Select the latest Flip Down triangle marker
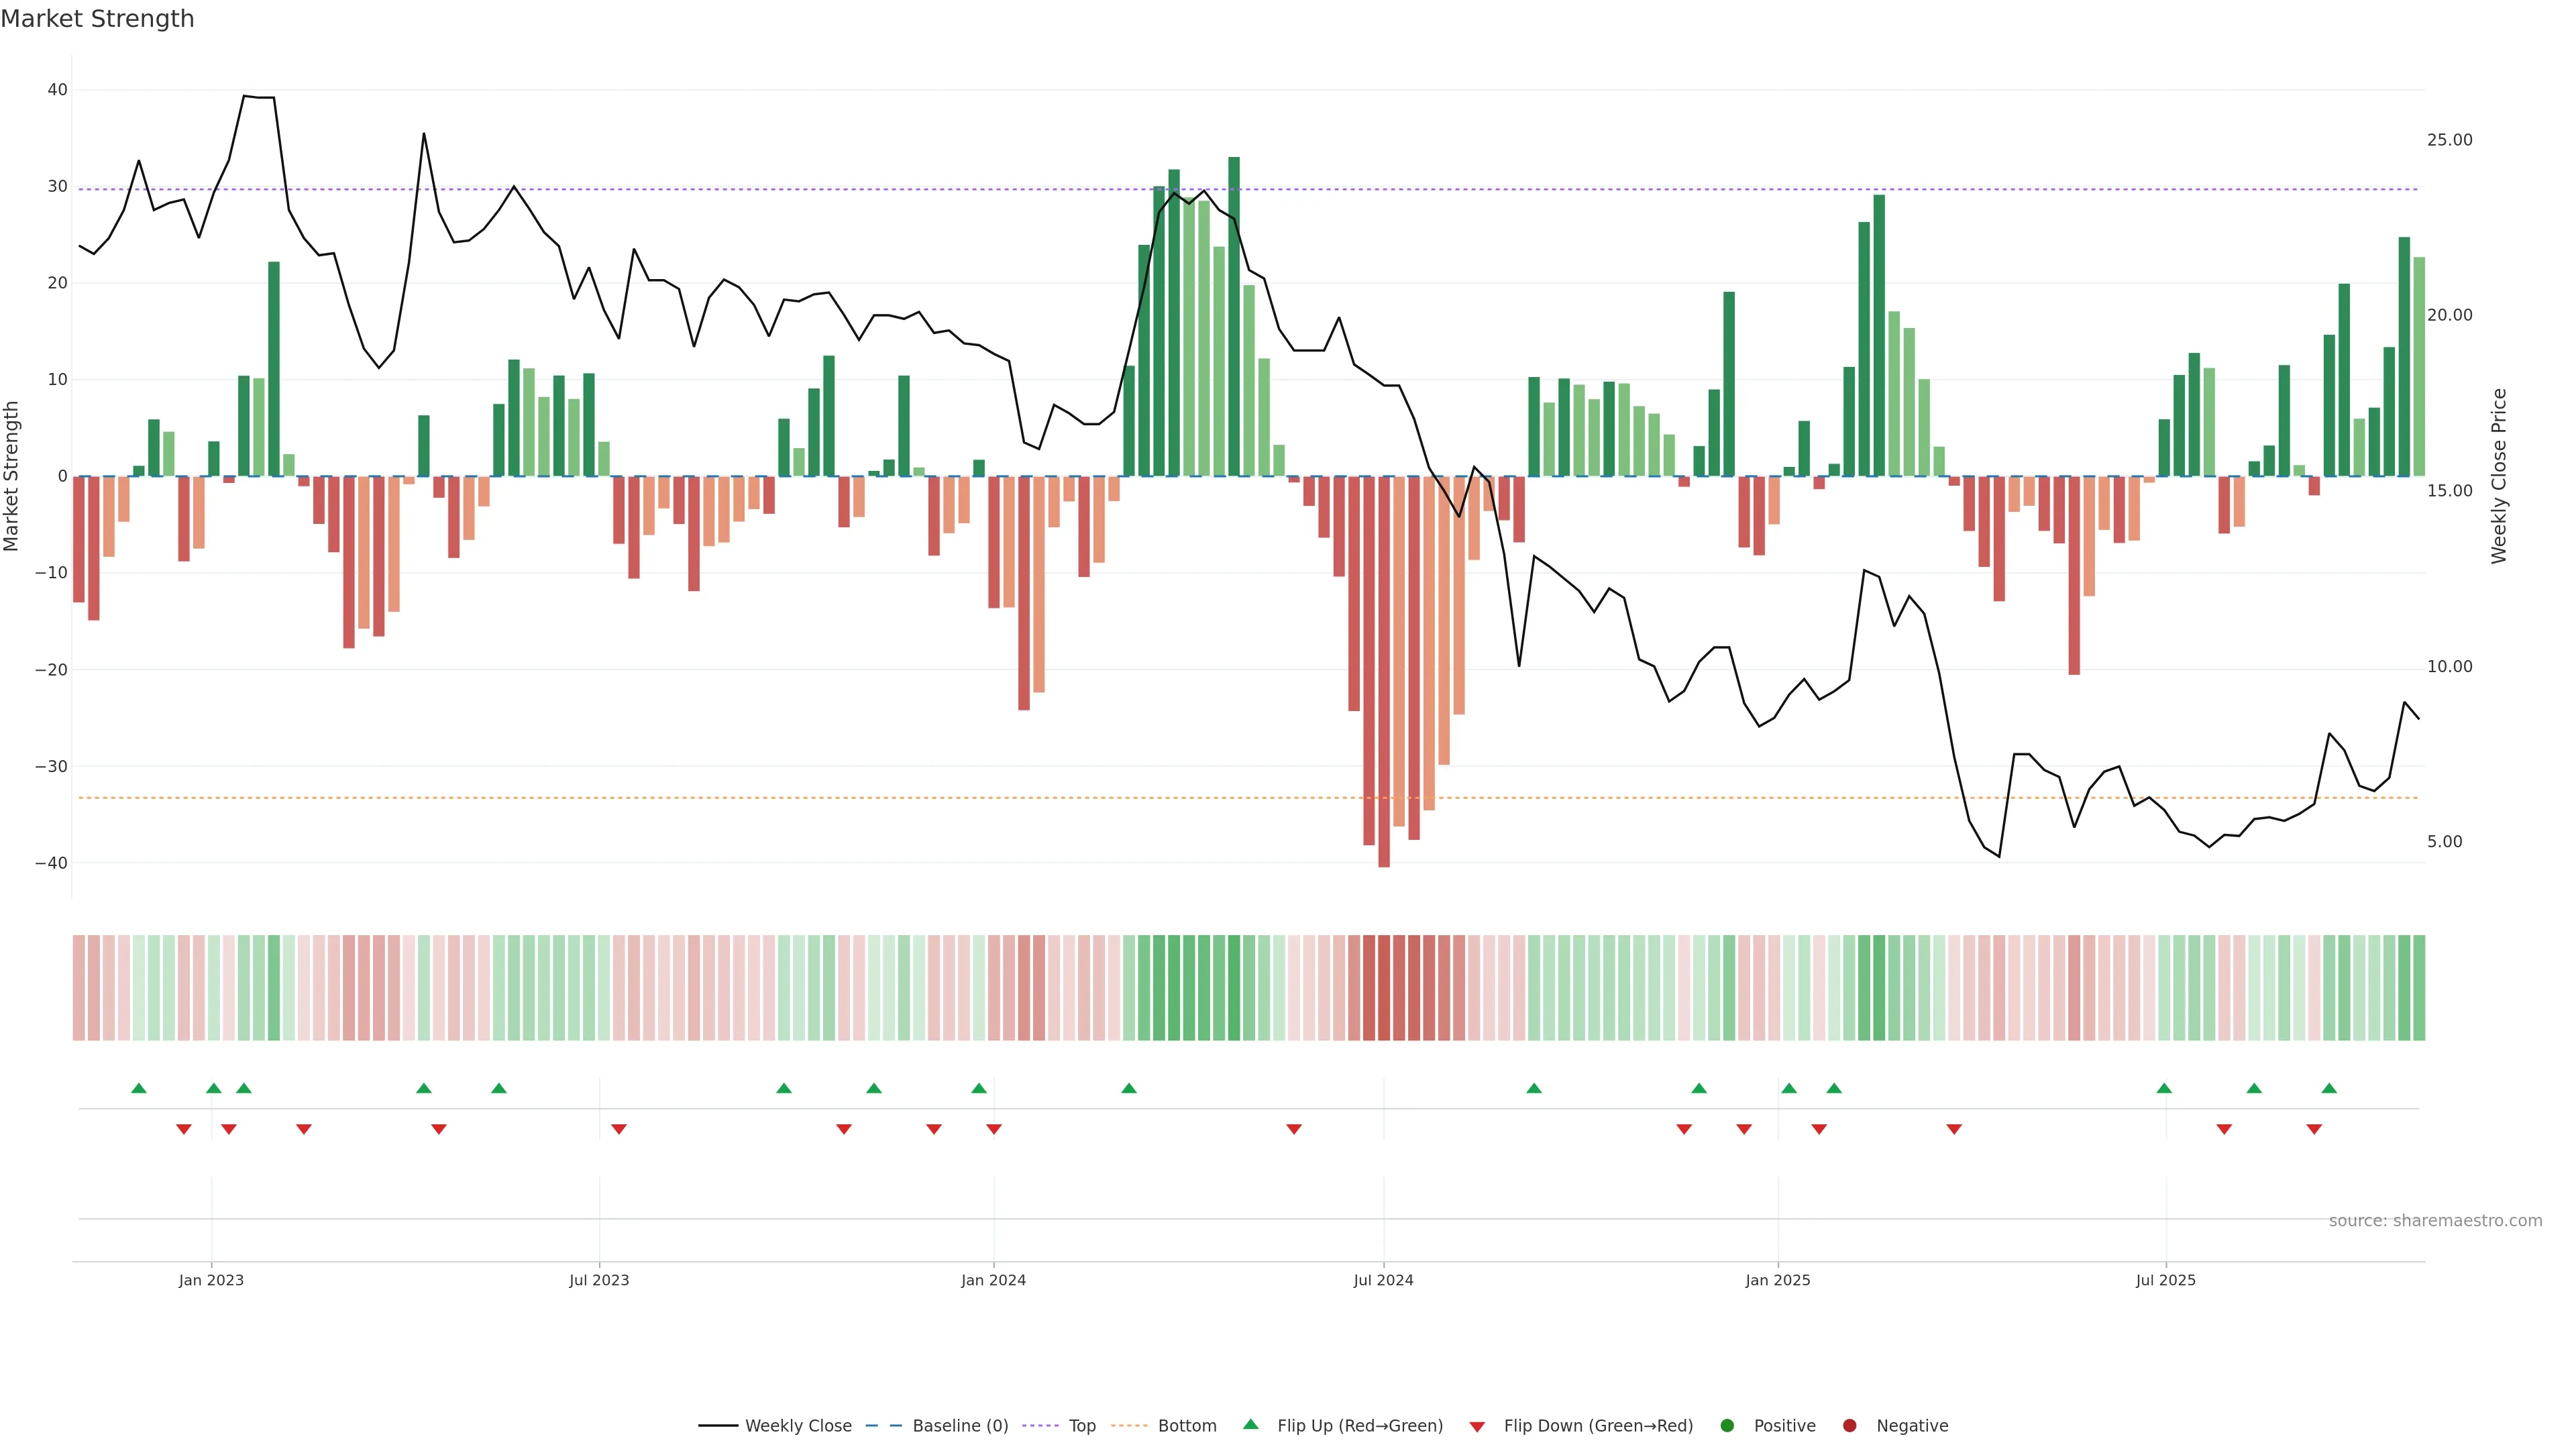This screenshot has height=1449, width=2576. pyautogui.click(x=2314, y=1129)
